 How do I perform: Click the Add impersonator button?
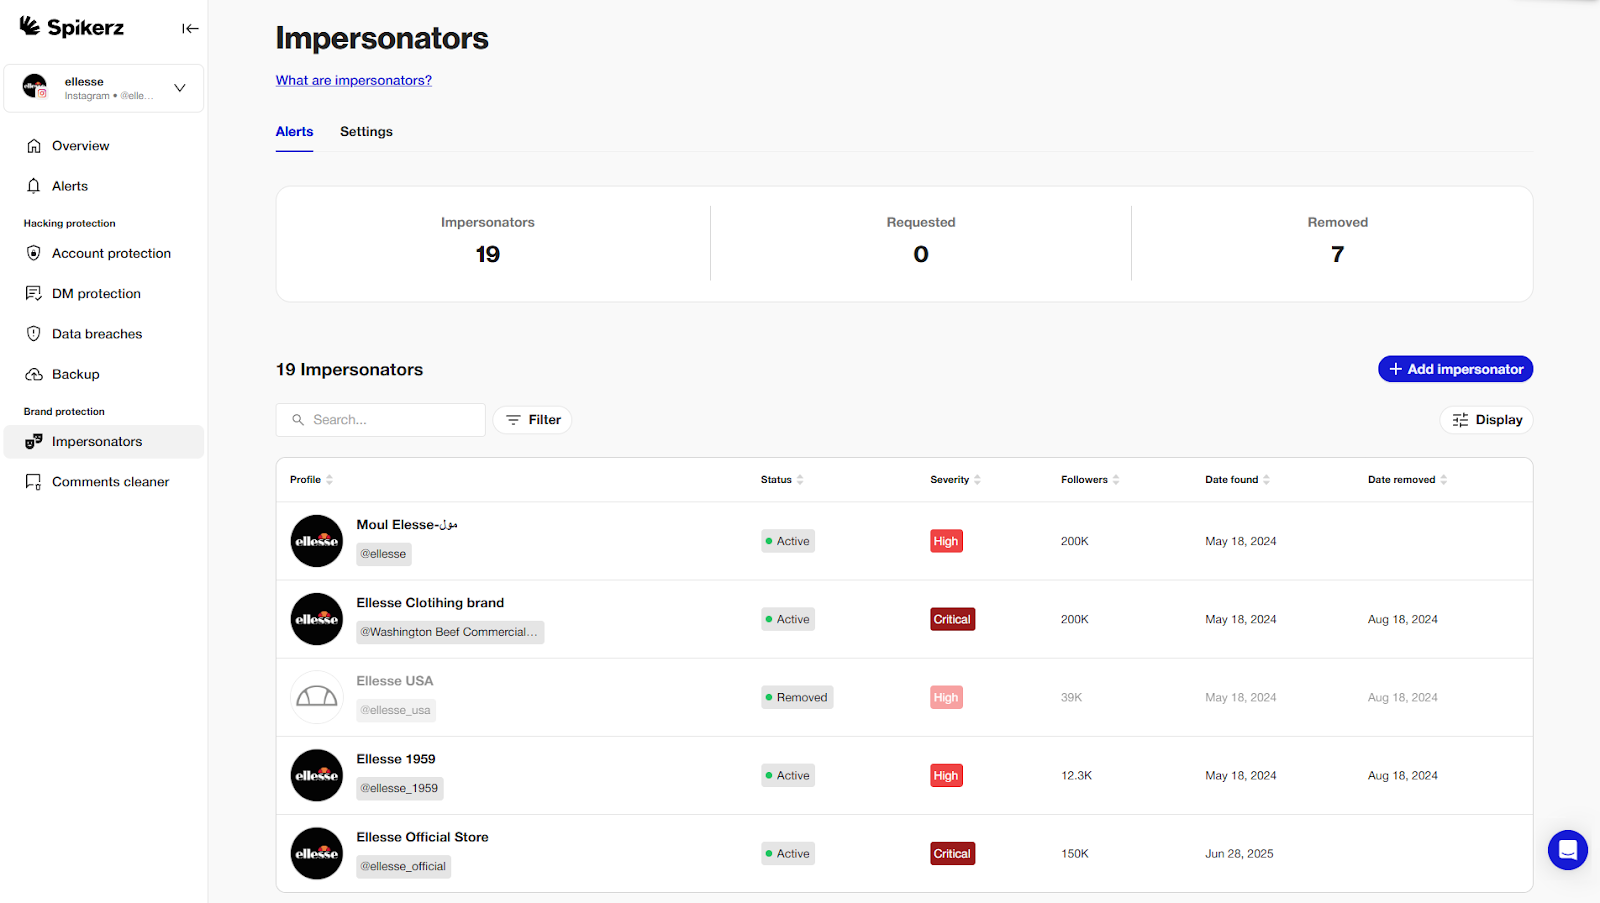(1455, 368)
